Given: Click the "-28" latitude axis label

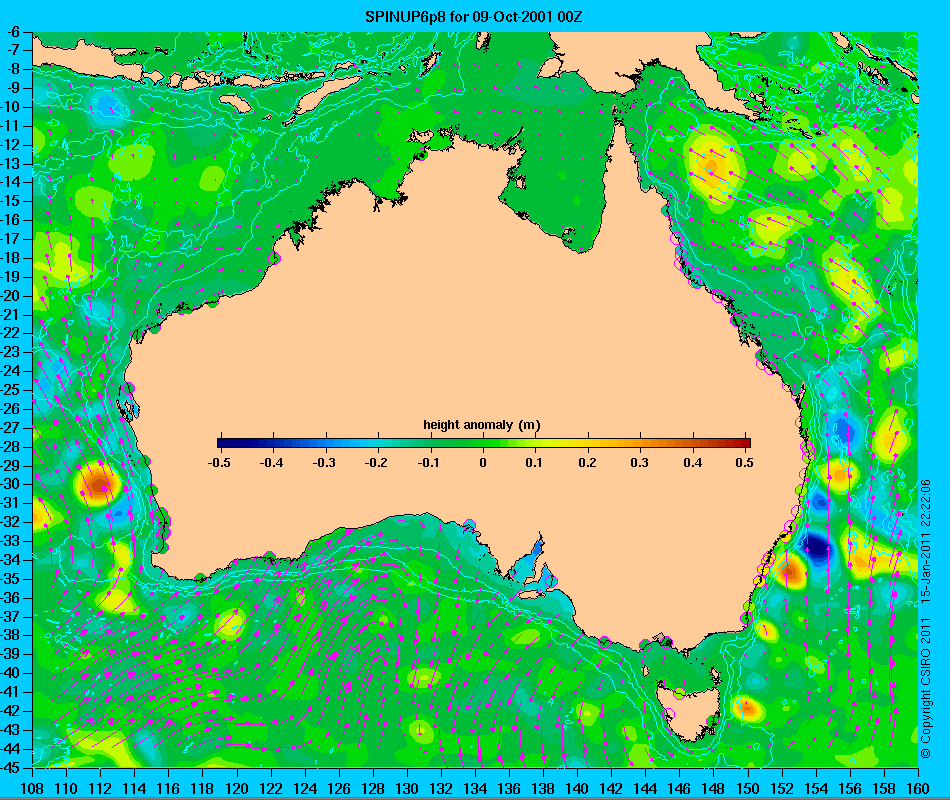Looking at the screenshot, I should pos(11,447).
